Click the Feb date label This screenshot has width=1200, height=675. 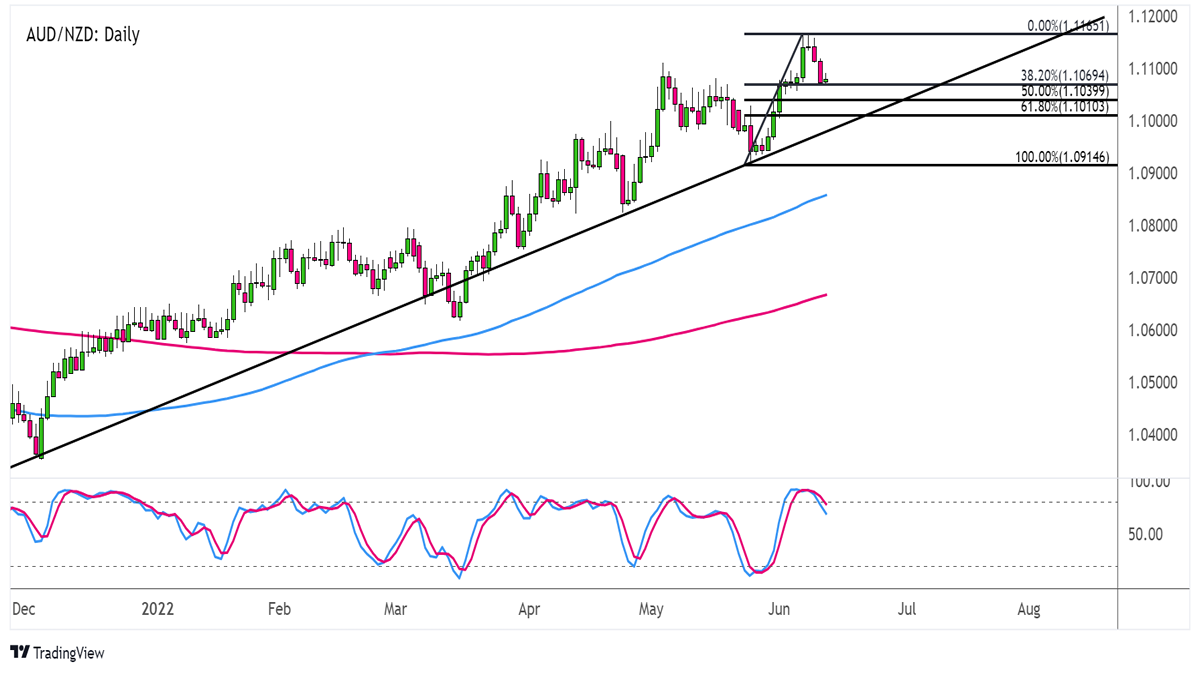point(278,608)
